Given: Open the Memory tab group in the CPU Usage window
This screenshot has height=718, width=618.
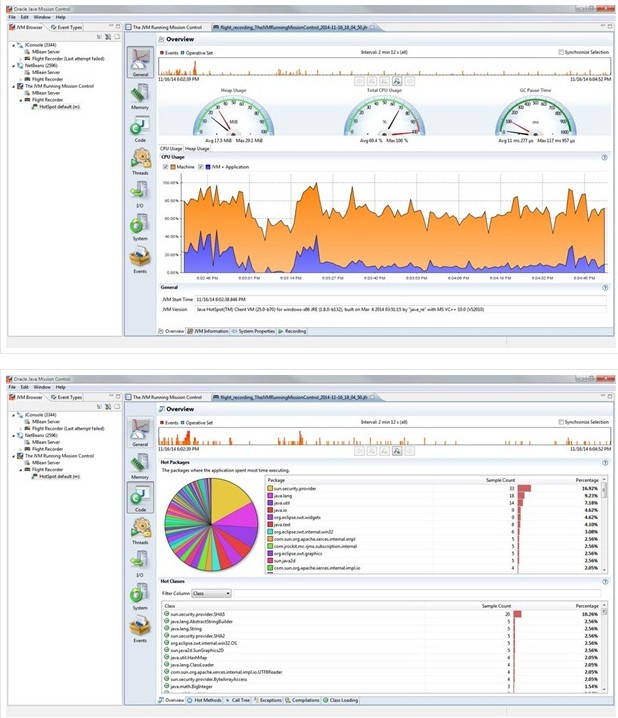Looking at the screenshot, I should 140,97.
